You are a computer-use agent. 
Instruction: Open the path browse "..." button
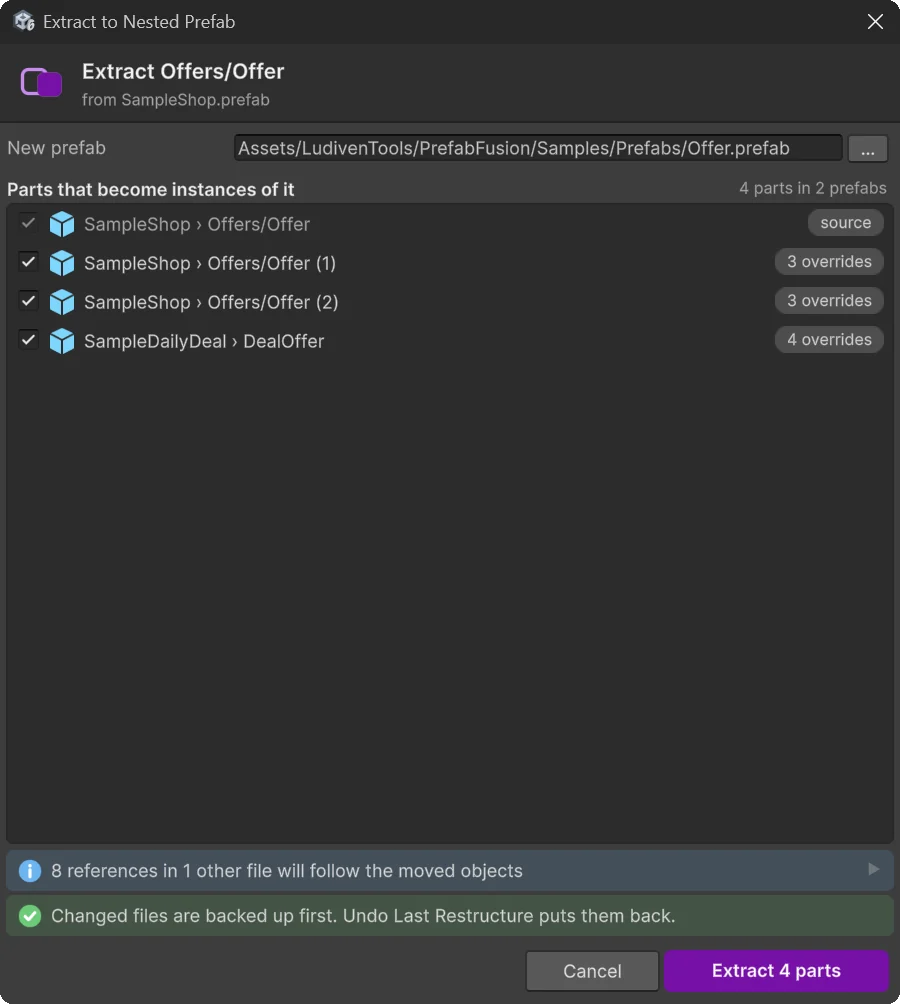pyautogui.click(x=867, y=149)
